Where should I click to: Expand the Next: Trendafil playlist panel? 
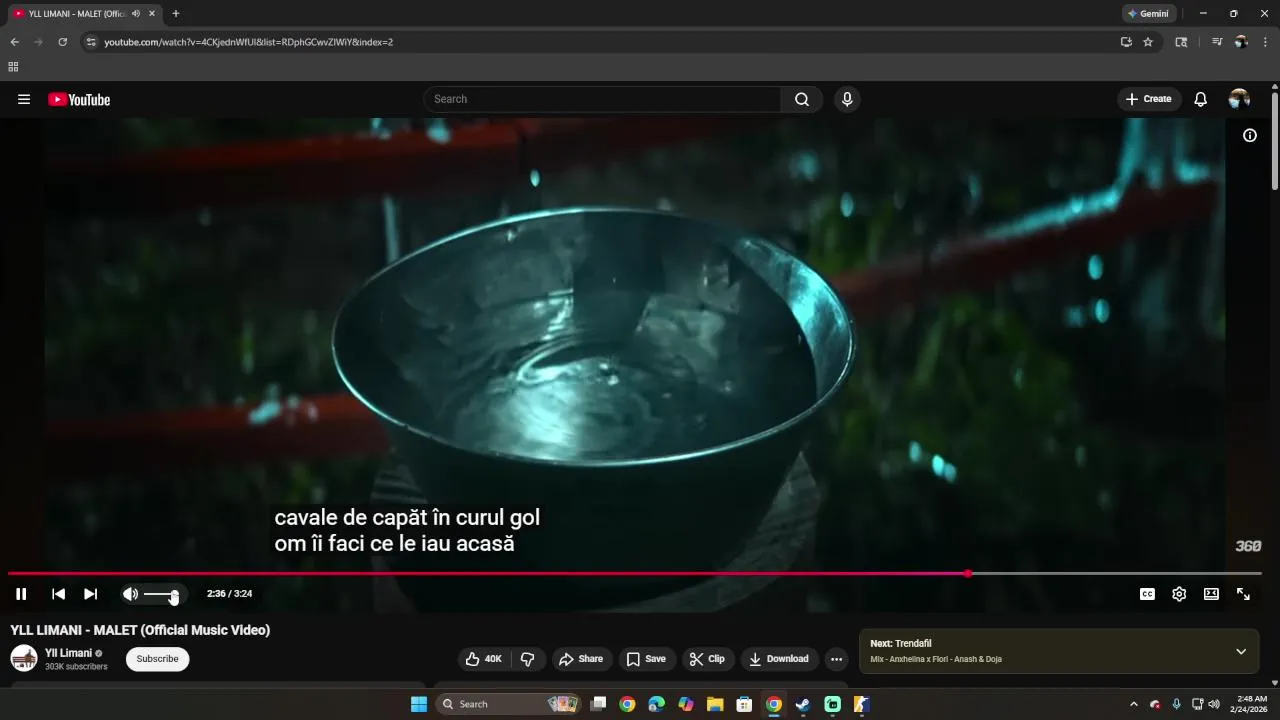click(1241, 651)
